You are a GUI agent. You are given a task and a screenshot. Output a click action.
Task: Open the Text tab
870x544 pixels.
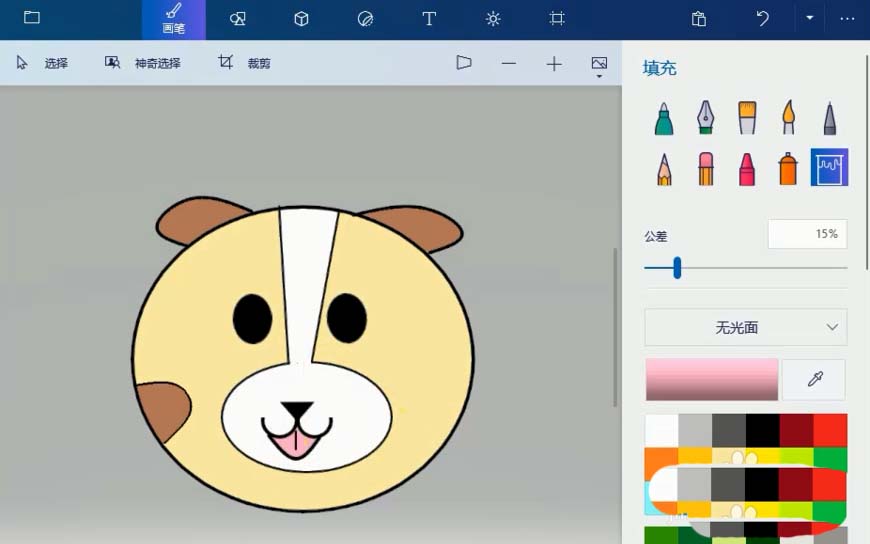429,19
